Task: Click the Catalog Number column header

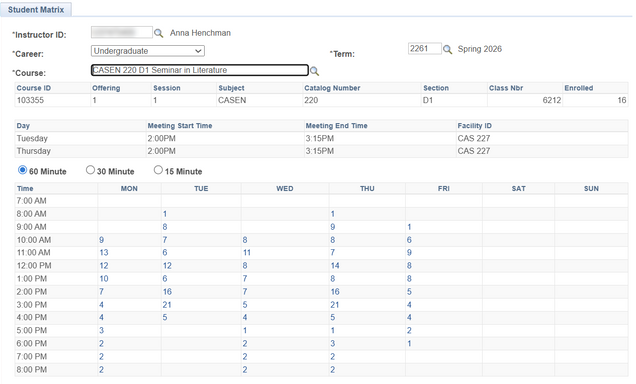Action: click(332, 88)
